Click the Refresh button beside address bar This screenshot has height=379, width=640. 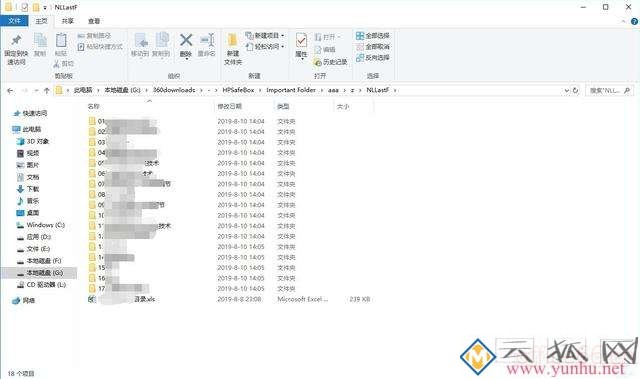(576, 90)
